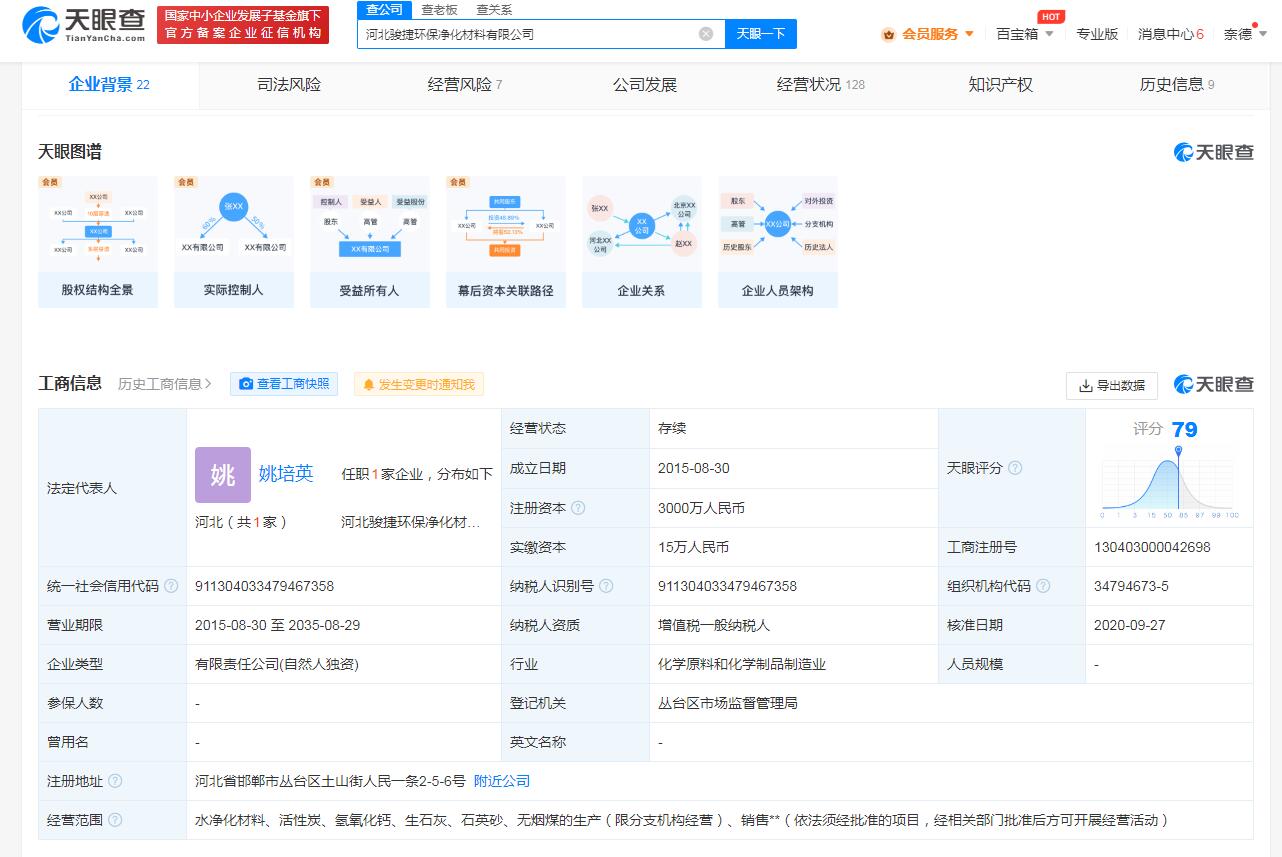Screen dimensions: 1282x857
Task: Open the 企业人员架构 graph thumbnail
Action: 778,242
